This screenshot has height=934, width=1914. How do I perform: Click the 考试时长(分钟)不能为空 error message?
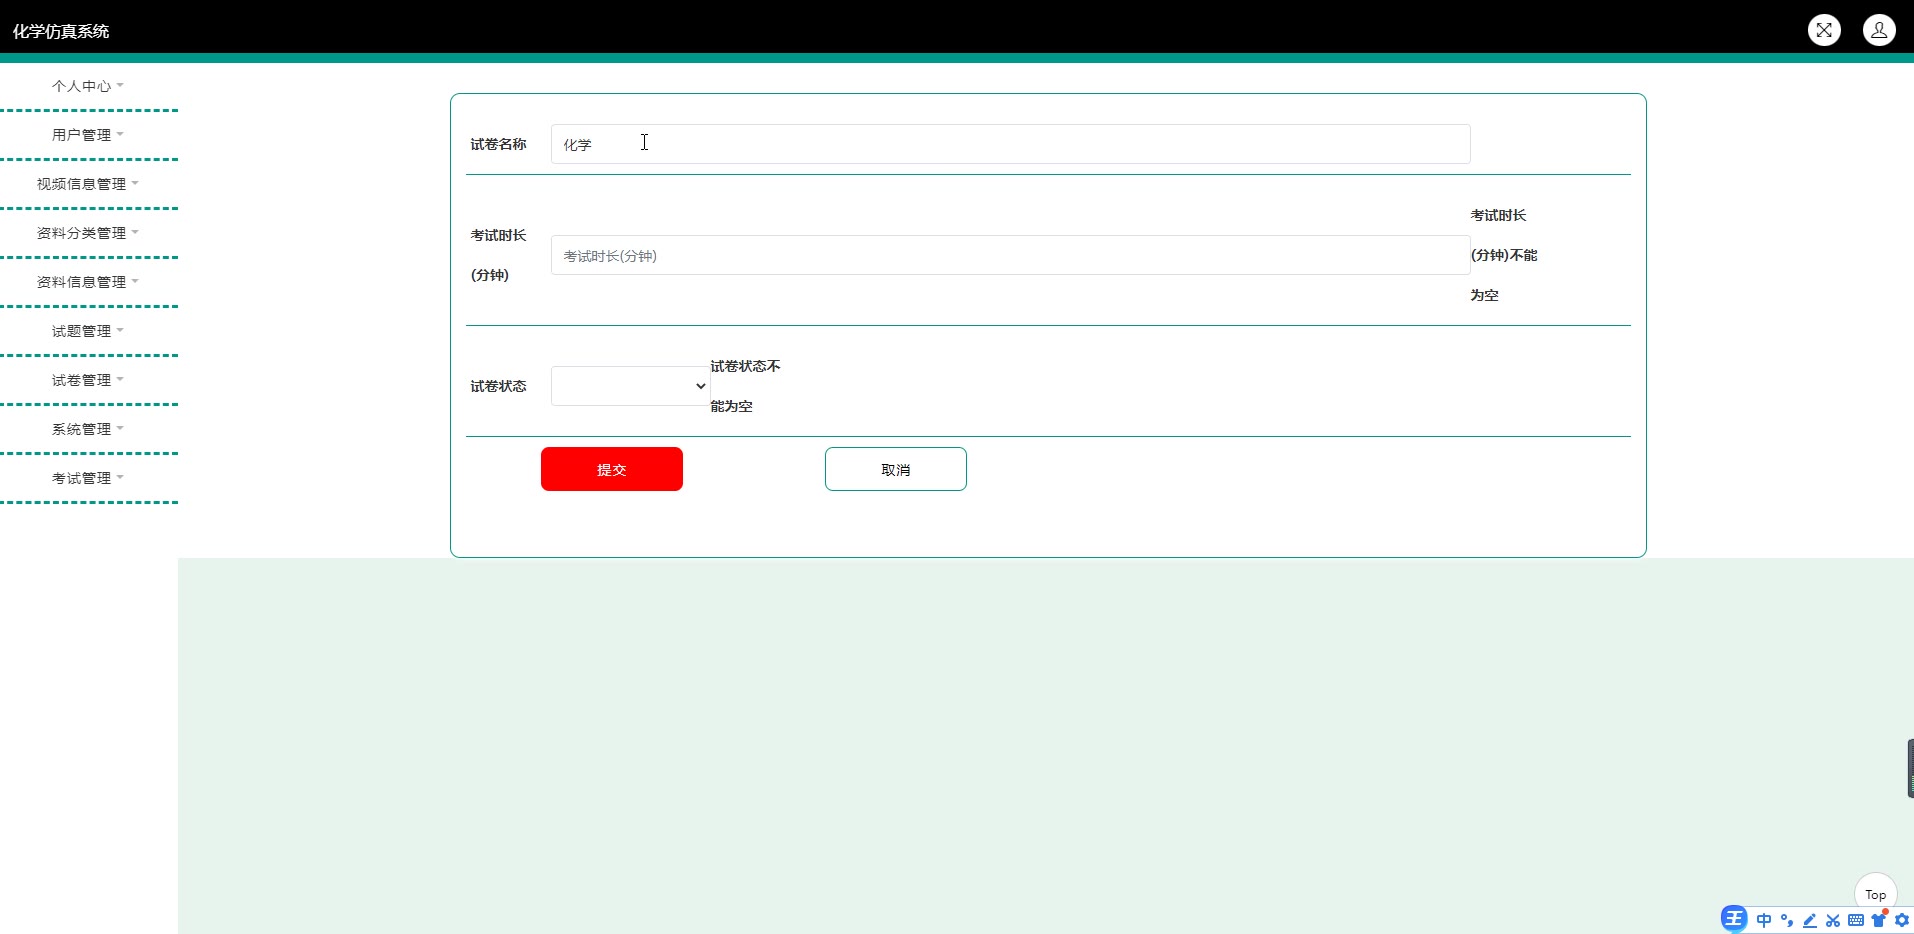coord(1504,255)
